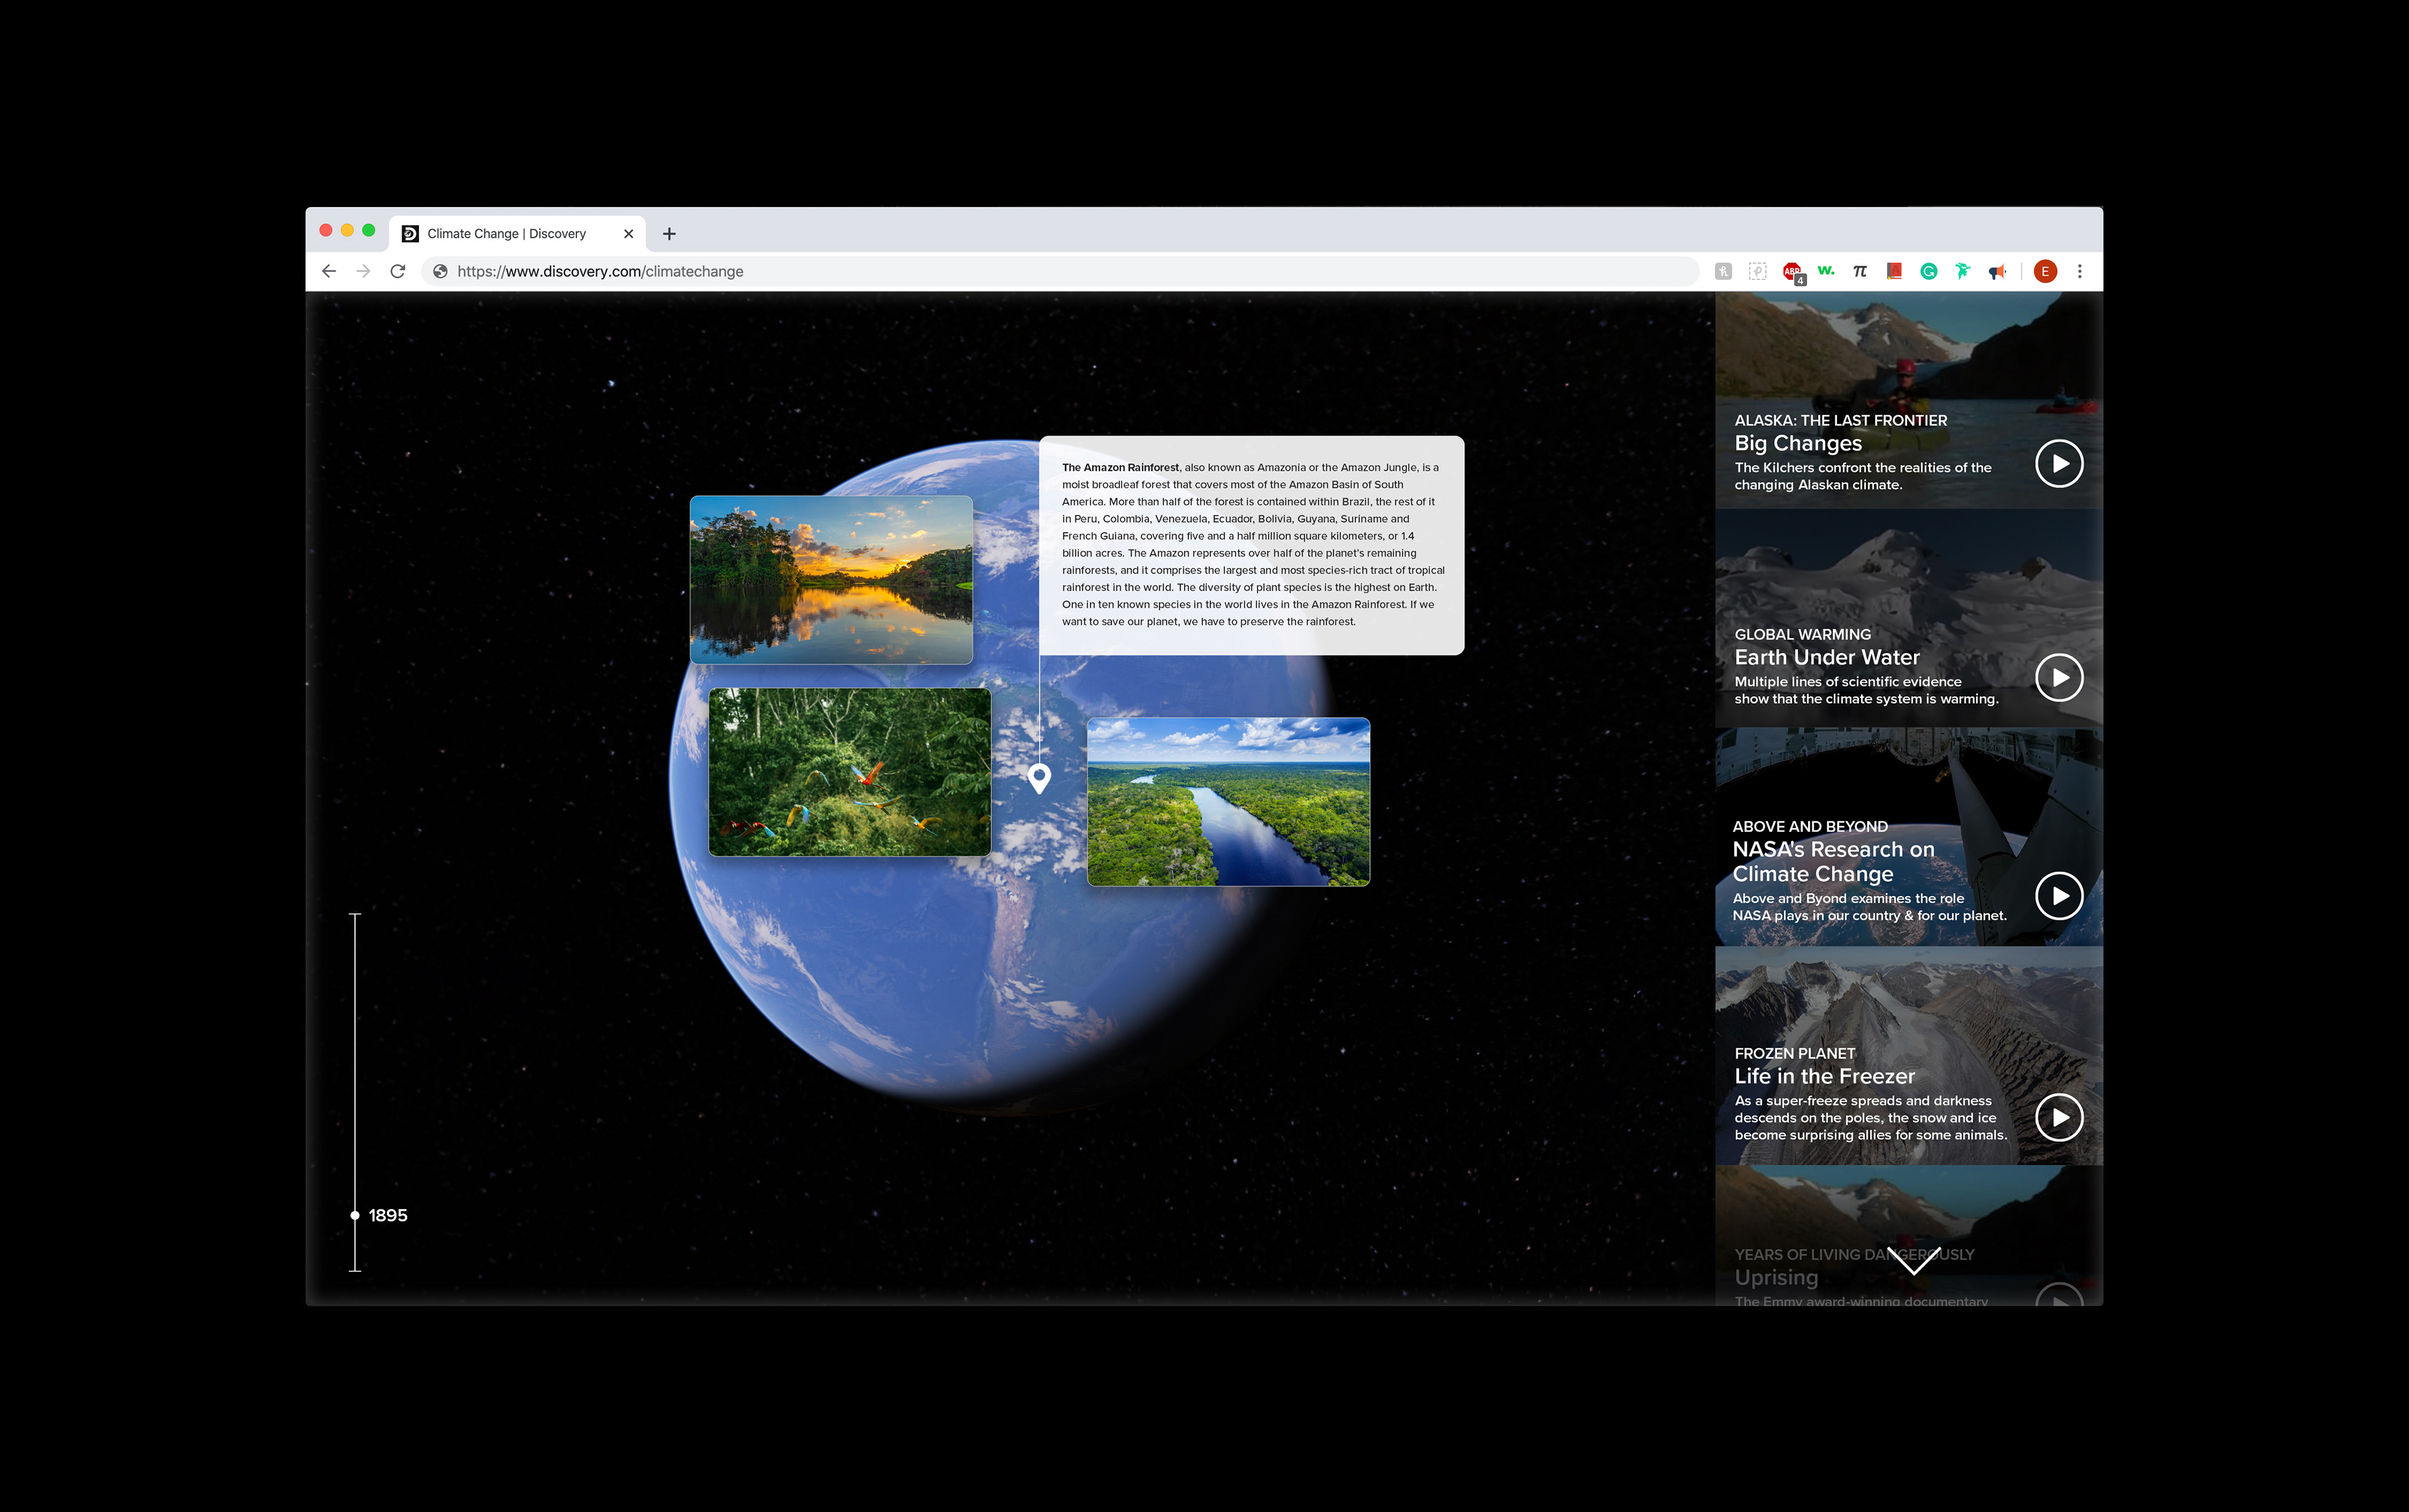Open the sunset river rainforest photo

point(831,580)
